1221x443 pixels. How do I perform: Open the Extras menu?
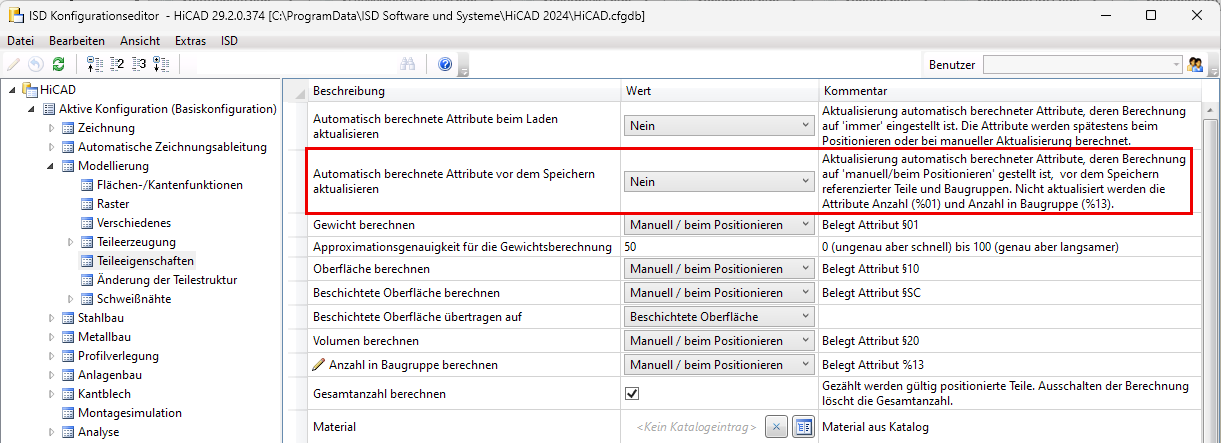[x=190, y=41]
